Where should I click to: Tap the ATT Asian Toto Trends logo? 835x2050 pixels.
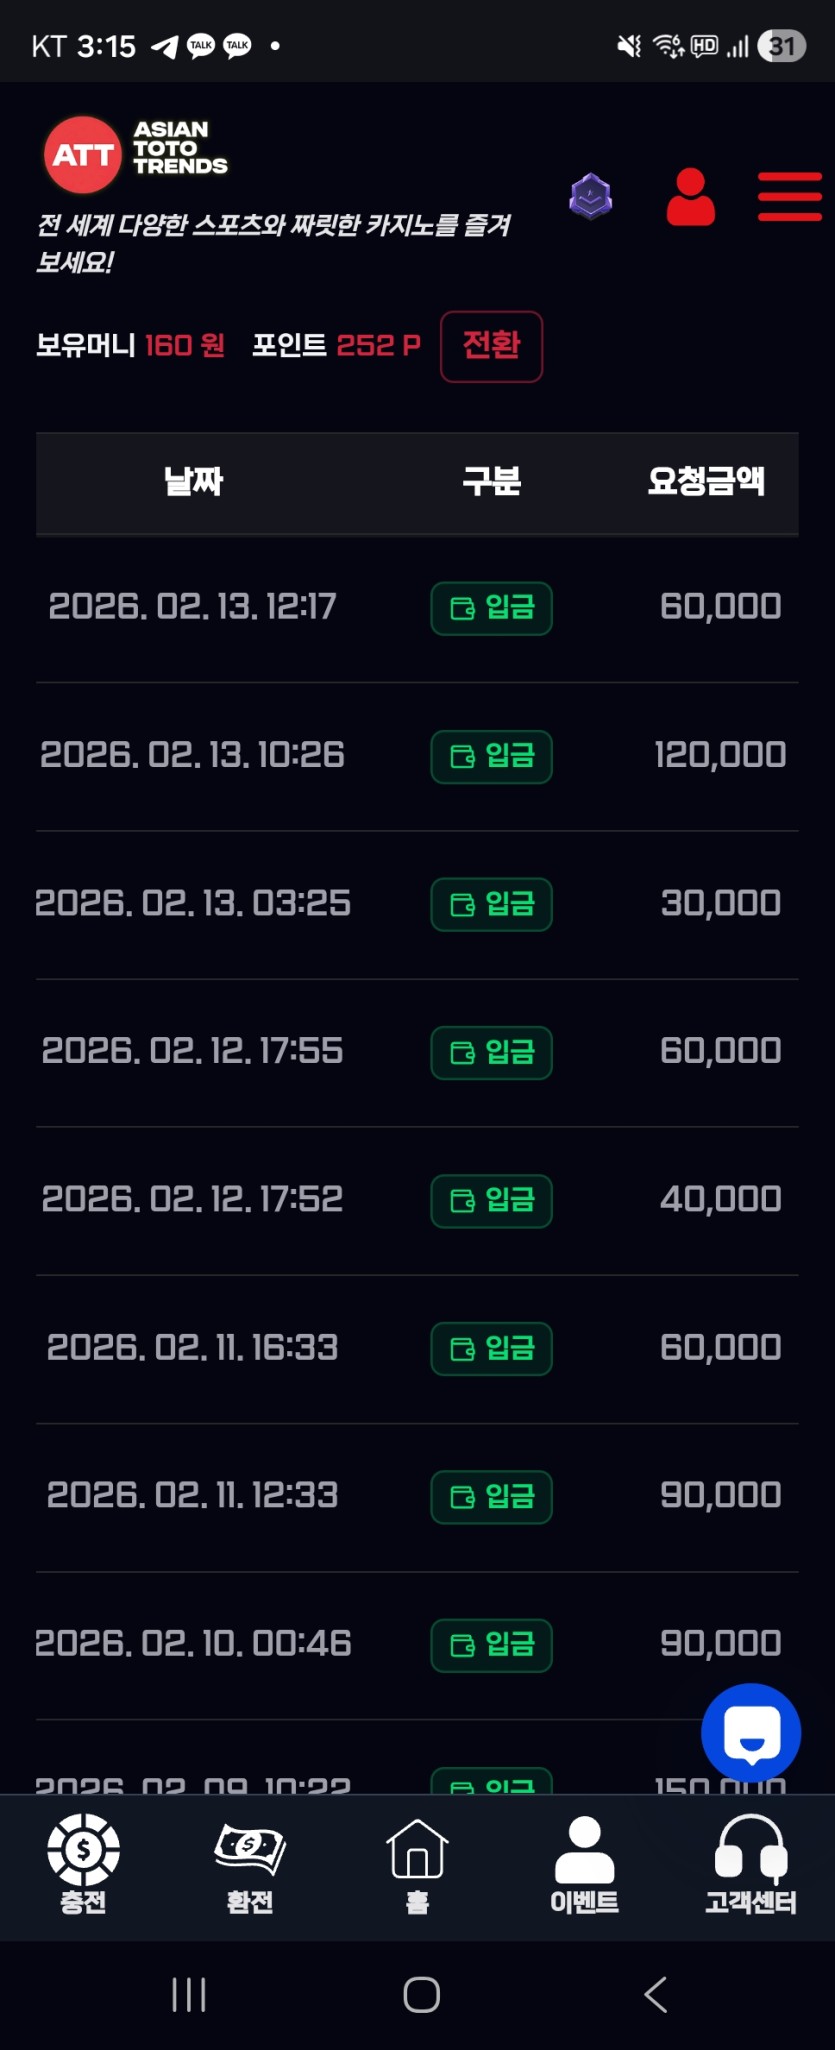tap(136, 154)
